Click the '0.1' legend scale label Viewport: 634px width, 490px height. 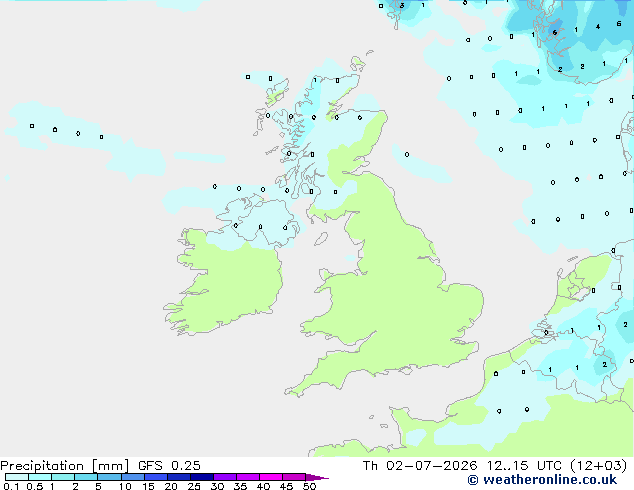pyautogui.click(x=11, y=486)
